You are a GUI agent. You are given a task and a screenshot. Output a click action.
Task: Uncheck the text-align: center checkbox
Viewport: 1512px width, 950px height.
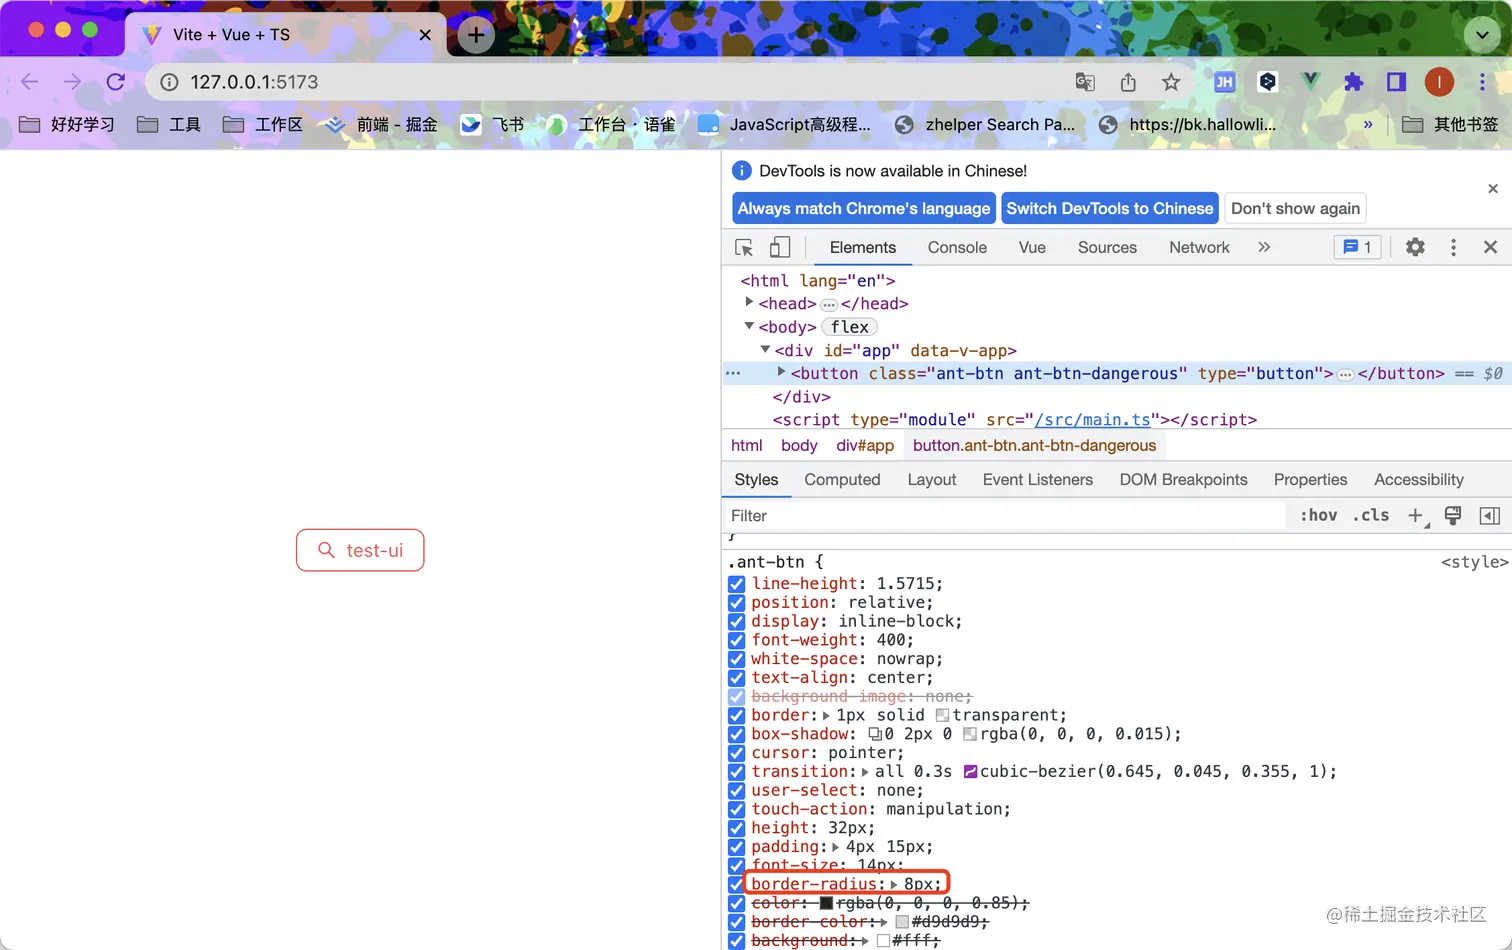(737, 678)
